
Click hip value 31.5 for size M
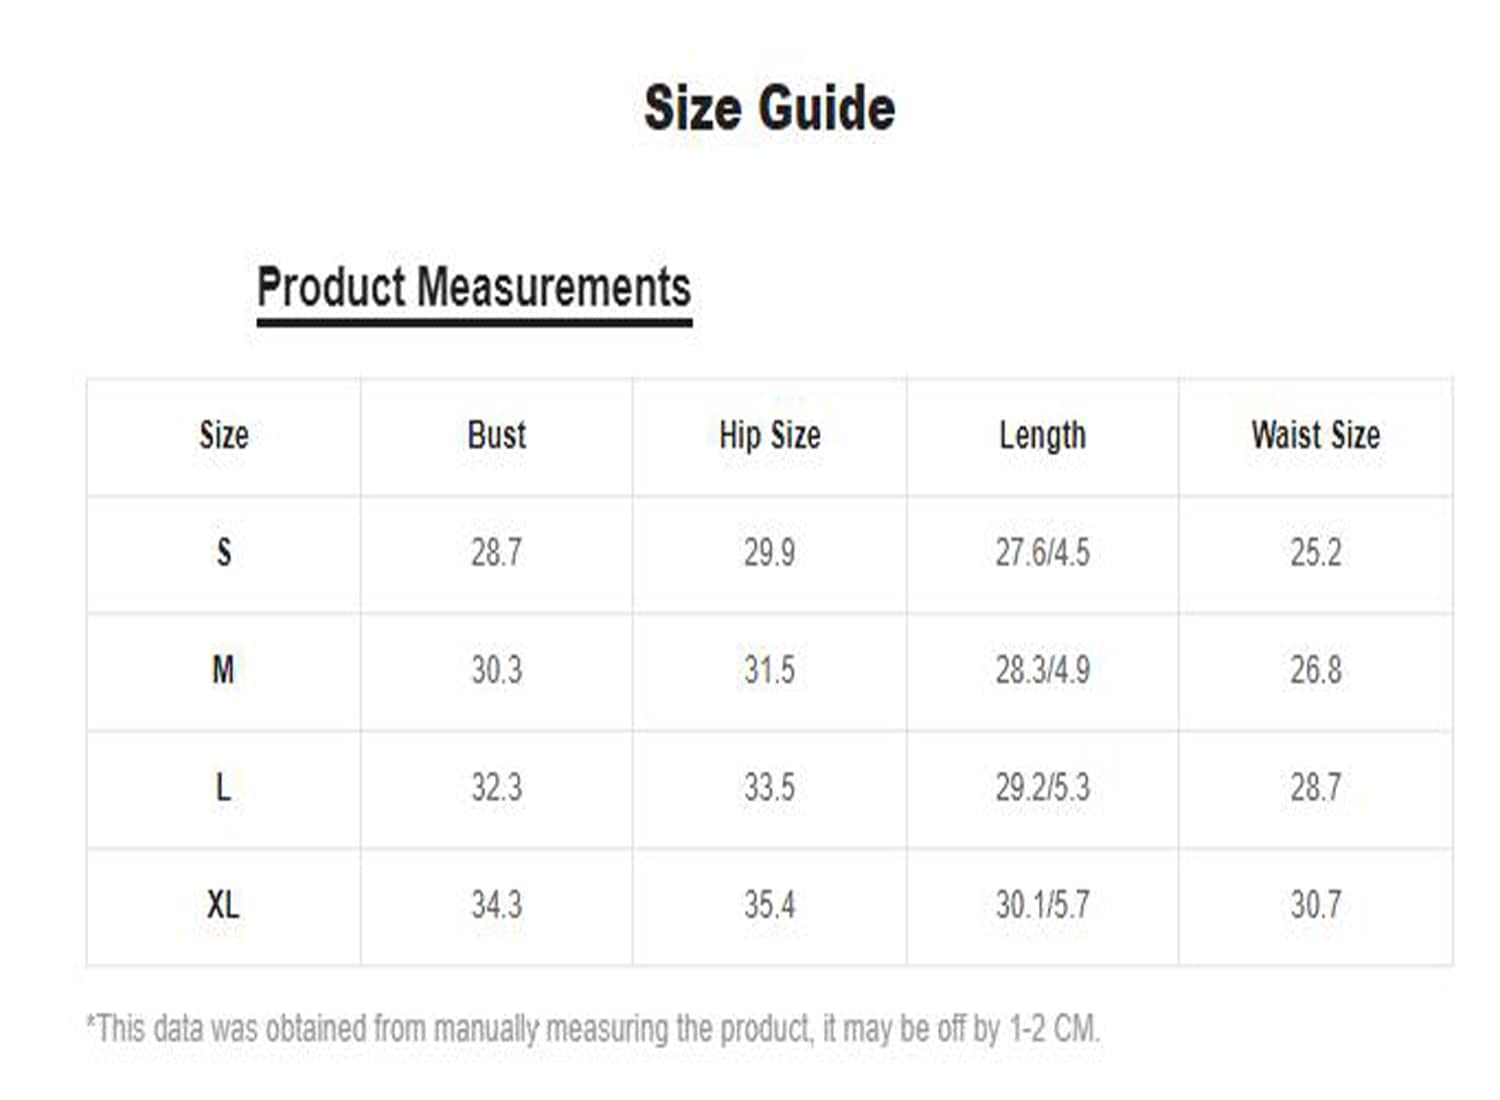(769, 669)
